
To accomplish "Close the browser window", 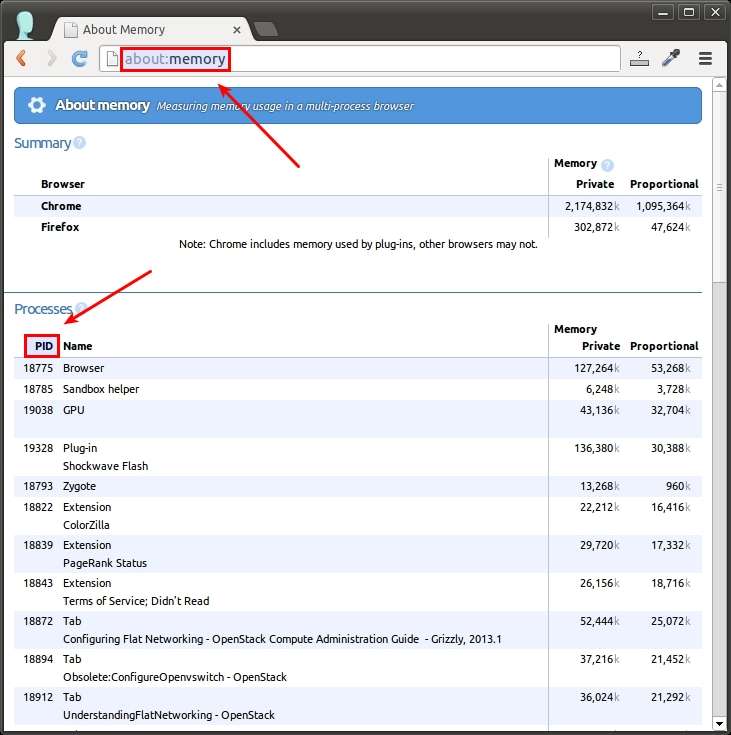I will pyautogui.click(x=715, y=13).
